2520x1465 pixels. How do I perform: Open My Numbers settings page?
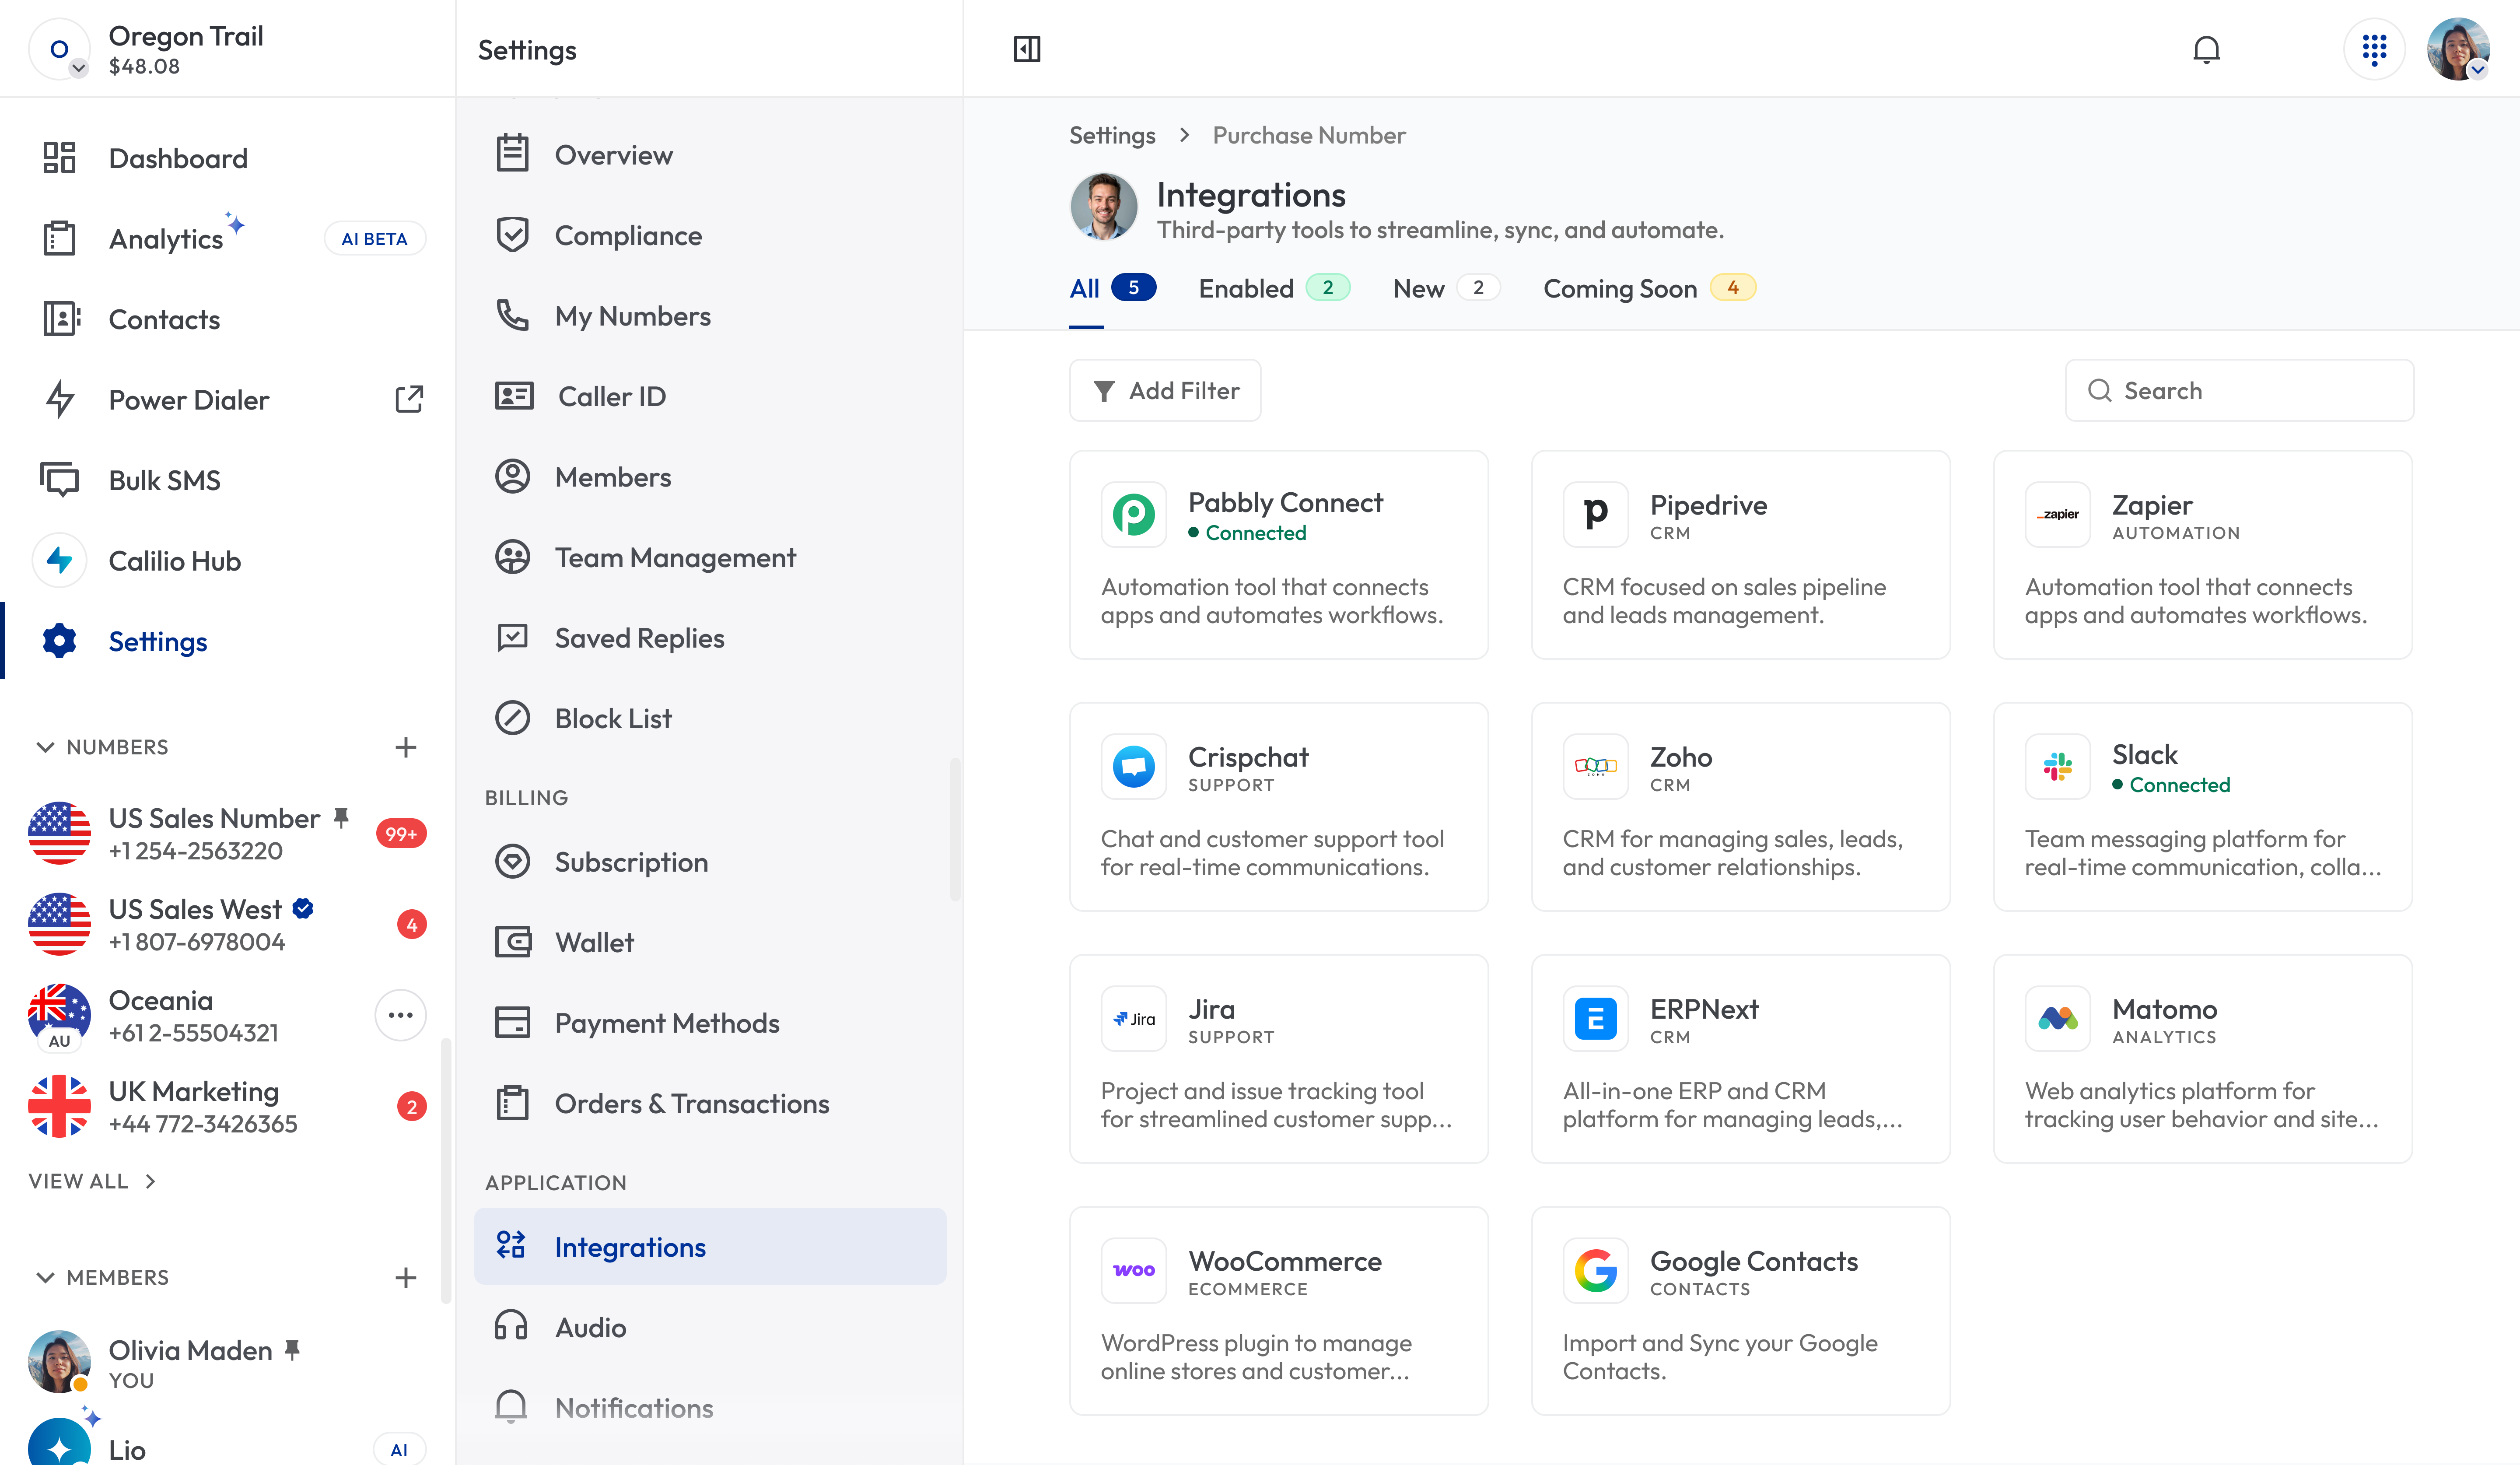710,316
